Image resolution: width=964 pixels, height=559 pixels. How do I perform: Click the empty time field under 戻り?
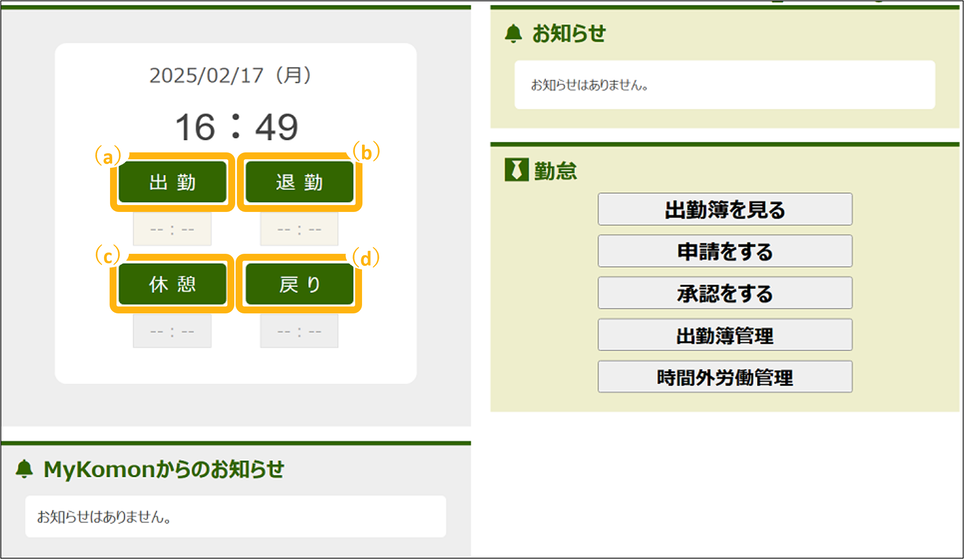click(x=299, y=331)
